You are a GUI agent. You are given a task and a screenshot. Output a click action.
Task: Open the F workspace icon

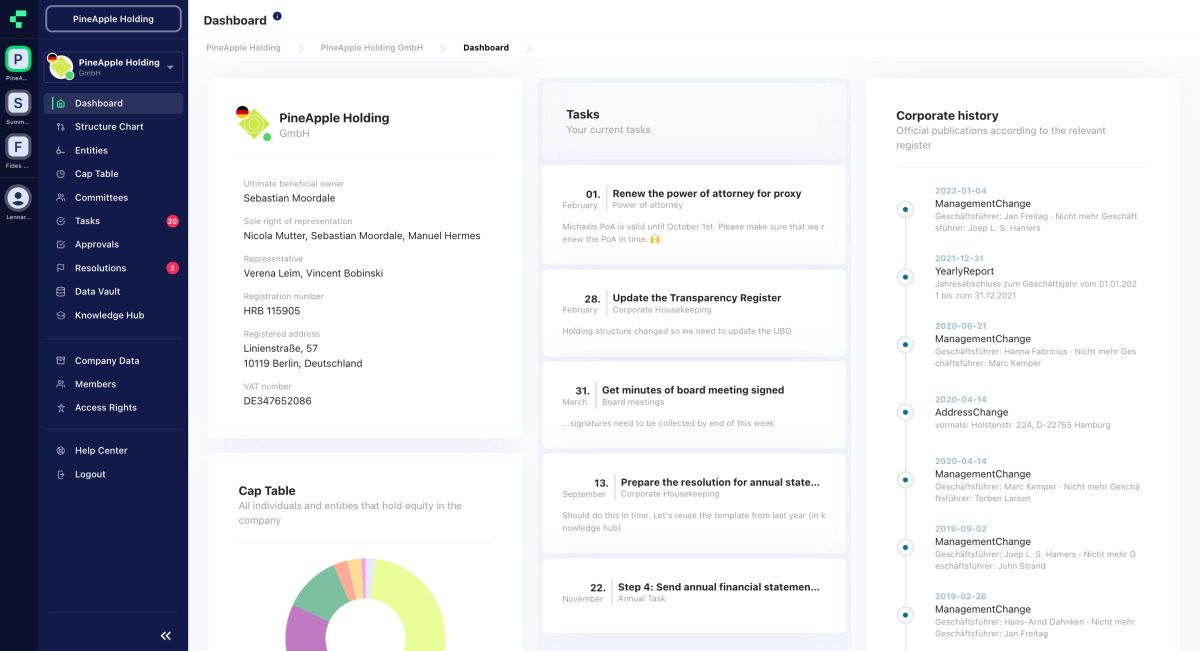click(18, 147)
